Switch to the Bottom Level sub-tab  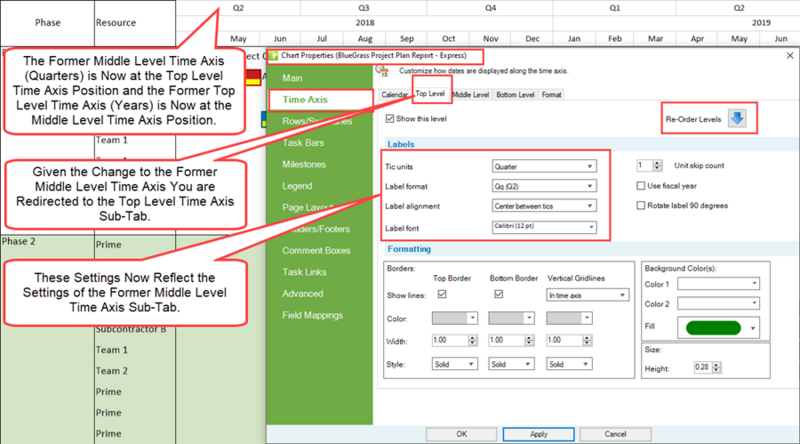515,95
